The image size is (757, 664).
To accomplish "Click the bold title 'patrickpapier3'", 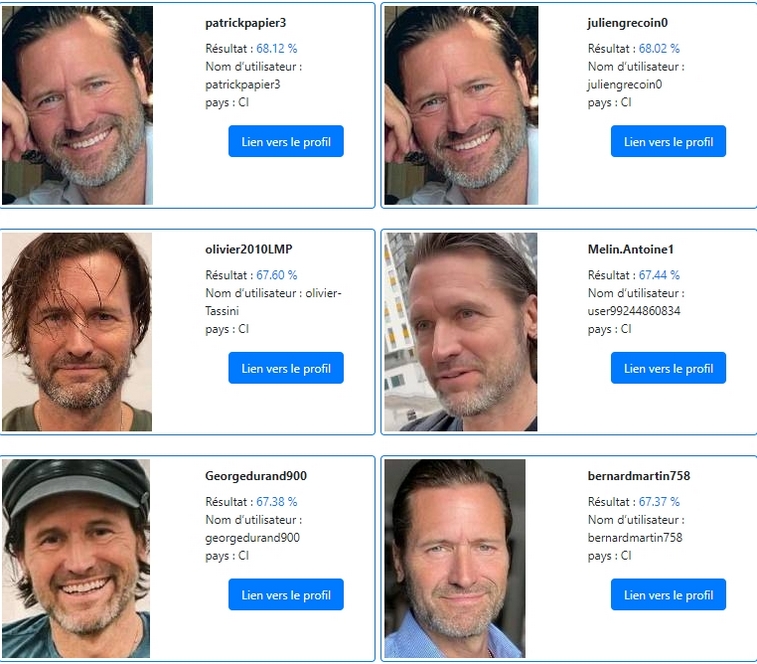I will 245,22.
